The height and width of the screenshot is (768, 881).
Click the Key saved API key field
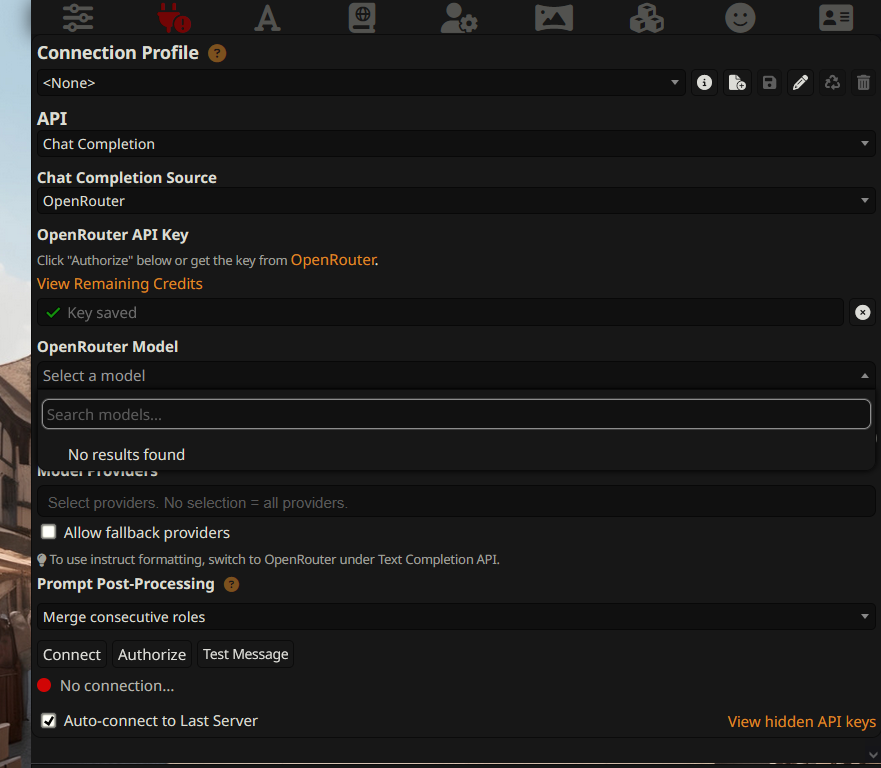point(440,312)
